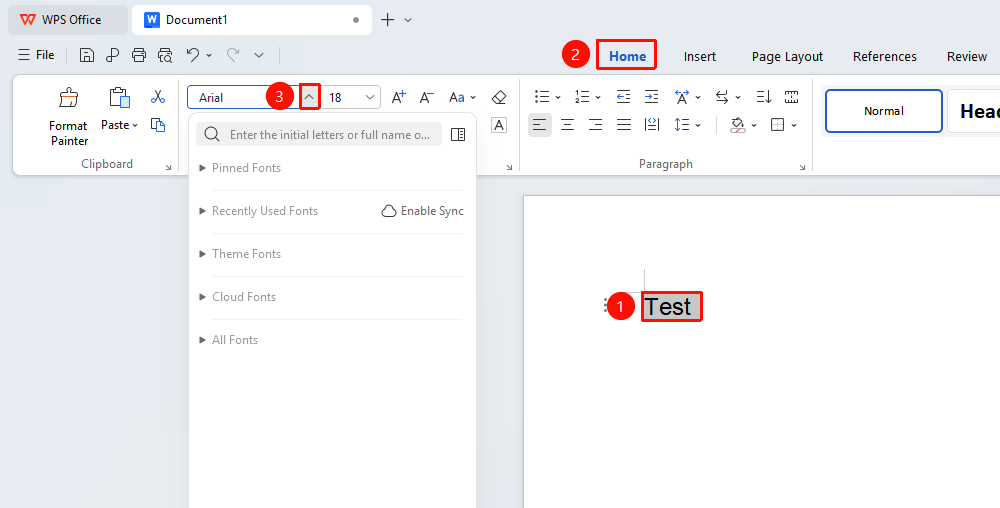The height and width of the screenshot is (508, 1000).
Task: Switch to the Page Layout tab
Action: click(787, 56)
